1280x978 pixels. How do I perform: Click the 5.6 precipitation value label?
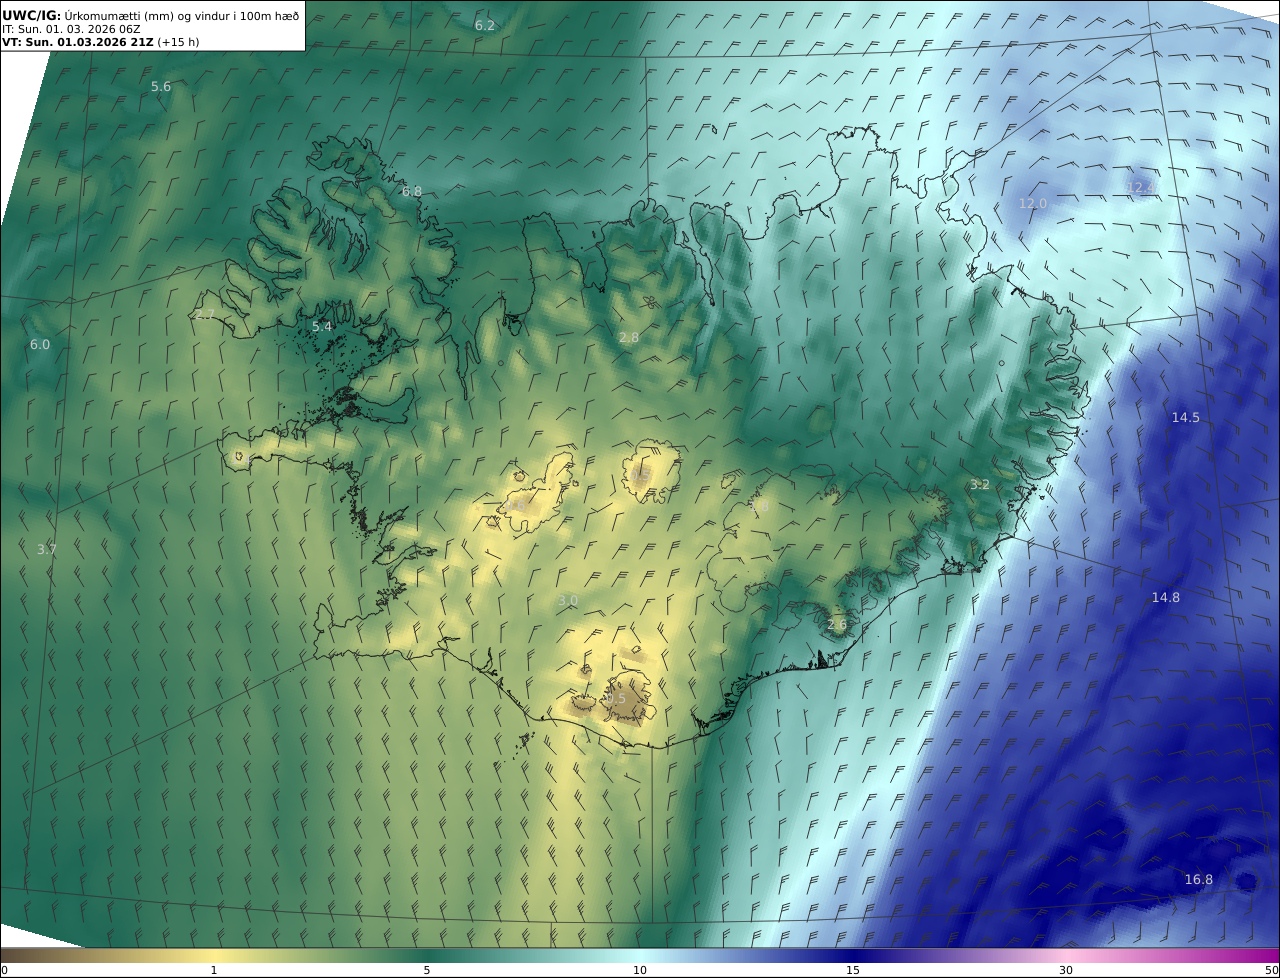click(x=161, y=87)
